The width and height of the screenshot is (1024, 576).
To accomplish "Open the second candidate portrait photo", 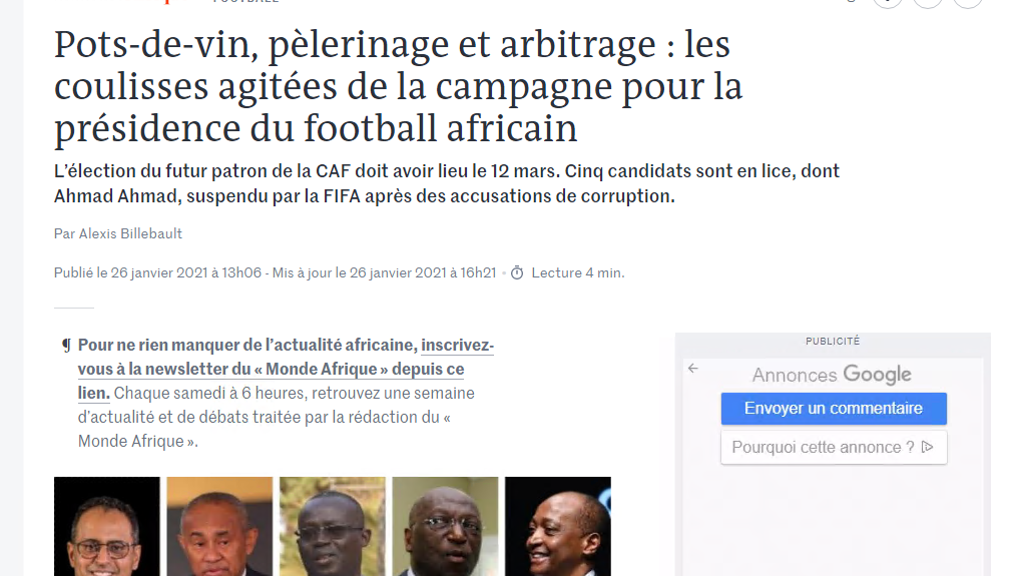I will click(219, 526).
